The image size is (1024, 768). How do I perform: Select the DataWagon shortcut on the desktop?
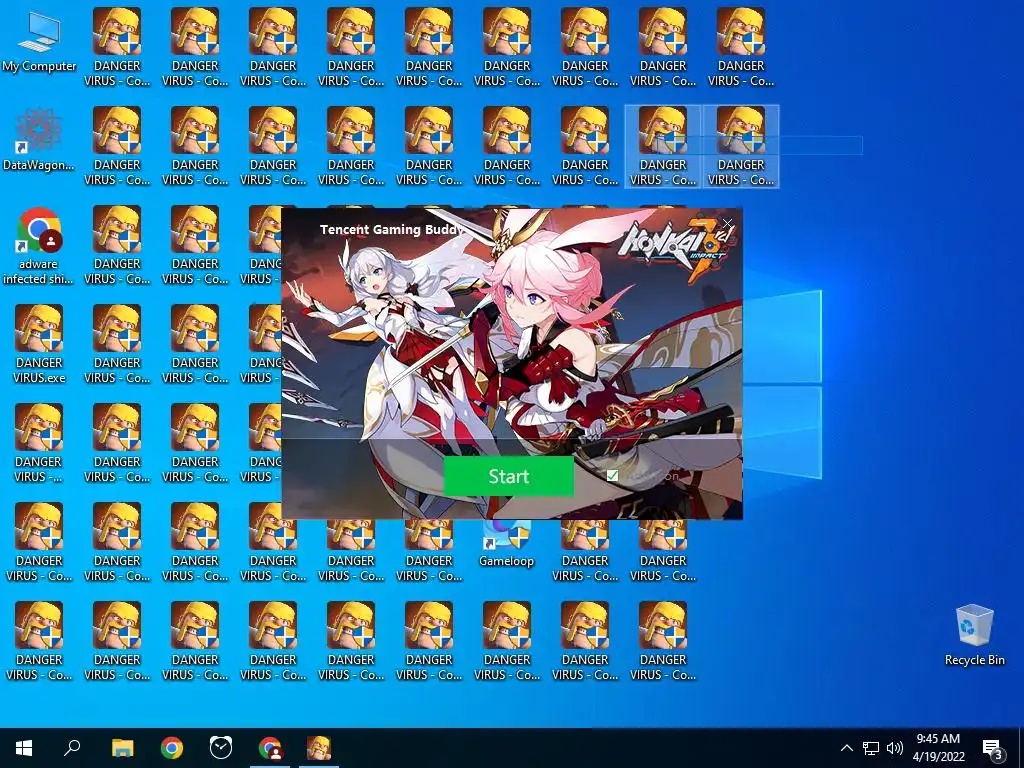(x=39, y=140)
